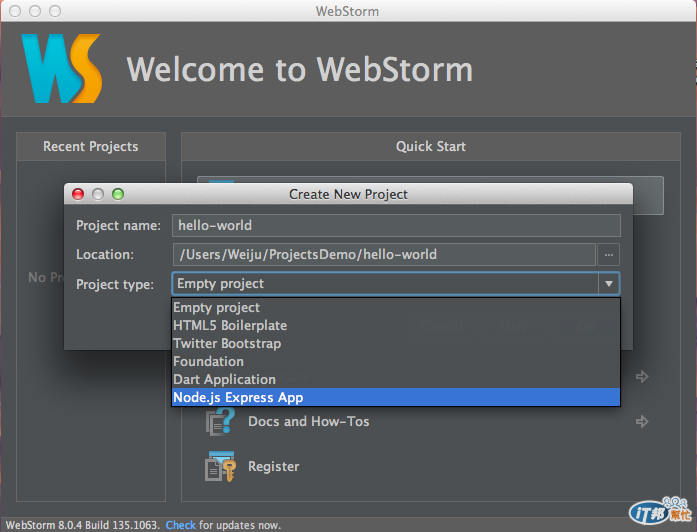This screenshot has width=697, height=532.
Task: Select Dart Application project type
Action: [x=396, y=379]
